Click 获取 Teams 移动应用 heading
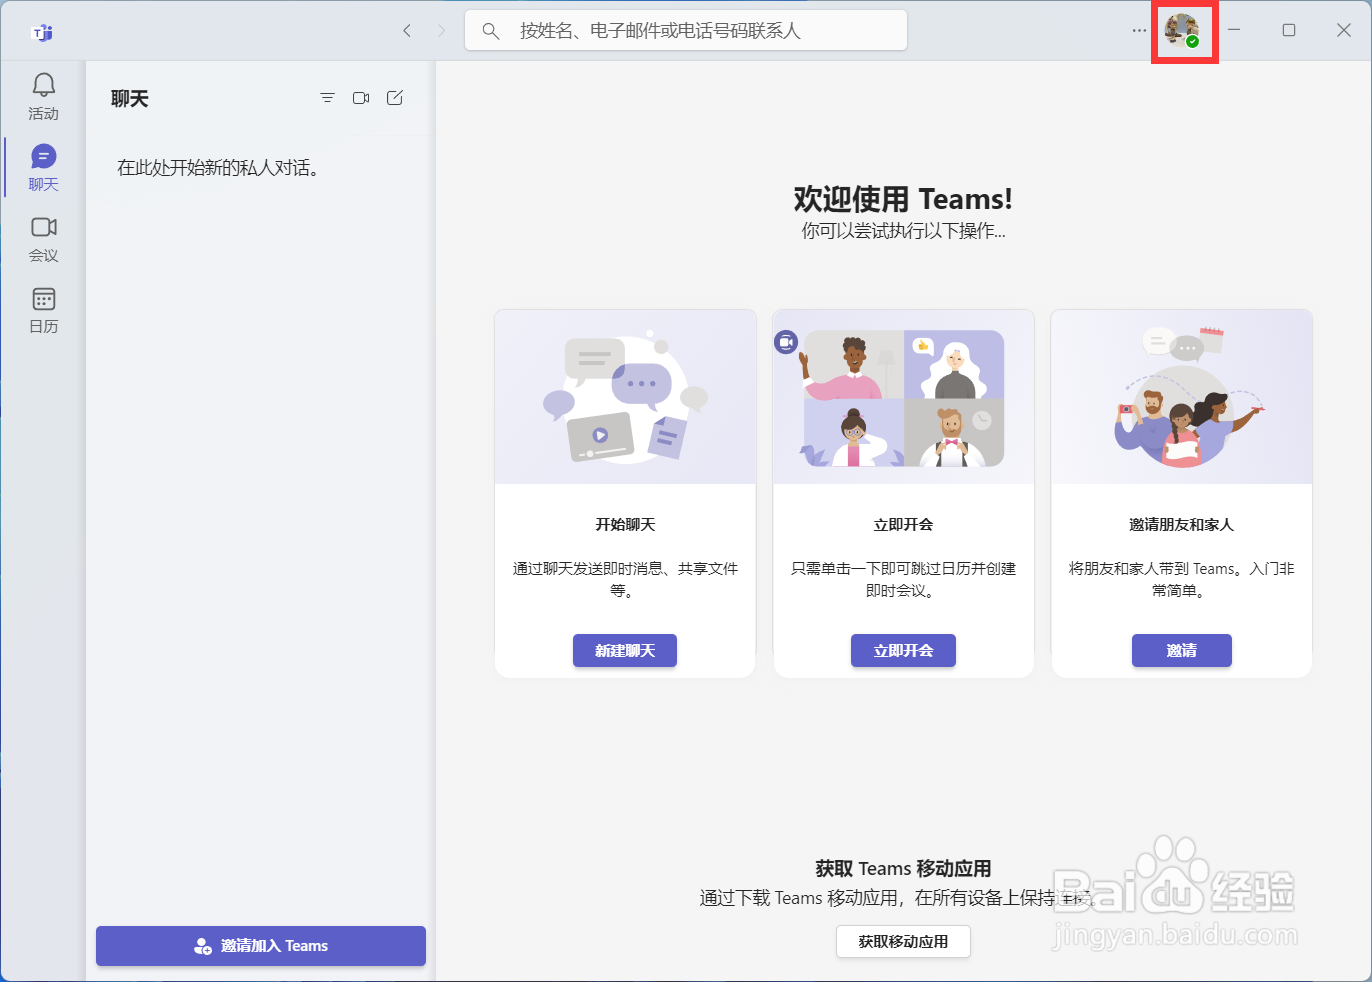1372x982 pixels. 903,869
